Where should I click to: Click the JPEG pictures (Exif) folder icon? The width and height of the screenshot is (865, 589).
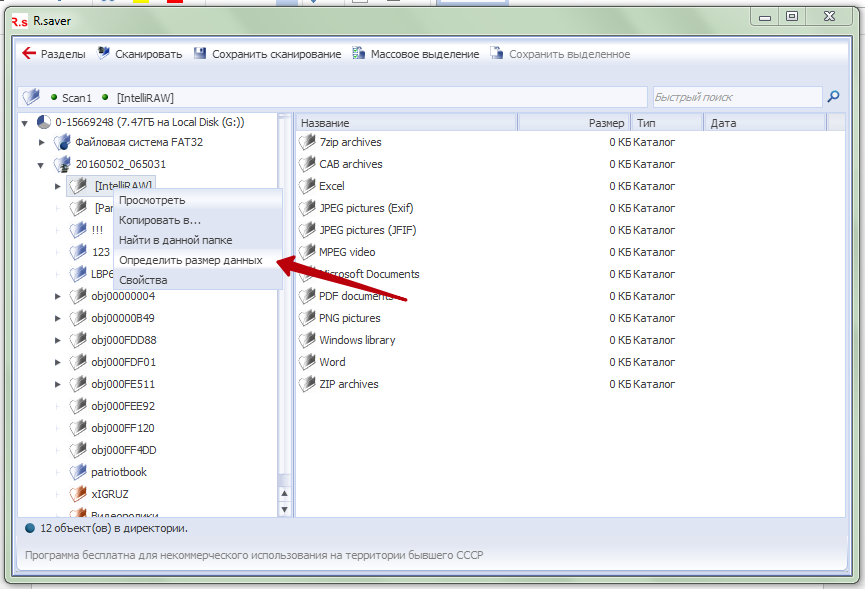click(307, 208)
